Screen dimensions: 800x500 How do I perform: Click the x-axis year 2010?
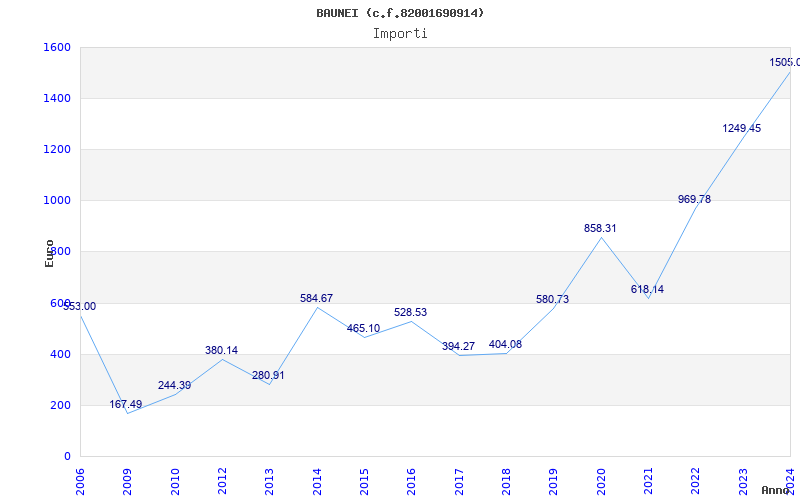pos(175,482)
